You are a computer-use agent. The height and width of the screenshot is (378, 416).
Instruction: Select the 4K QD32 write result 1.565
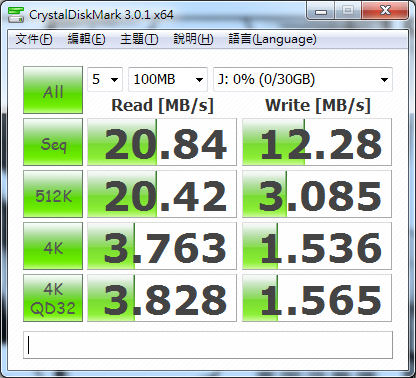(x=317, y=298)
